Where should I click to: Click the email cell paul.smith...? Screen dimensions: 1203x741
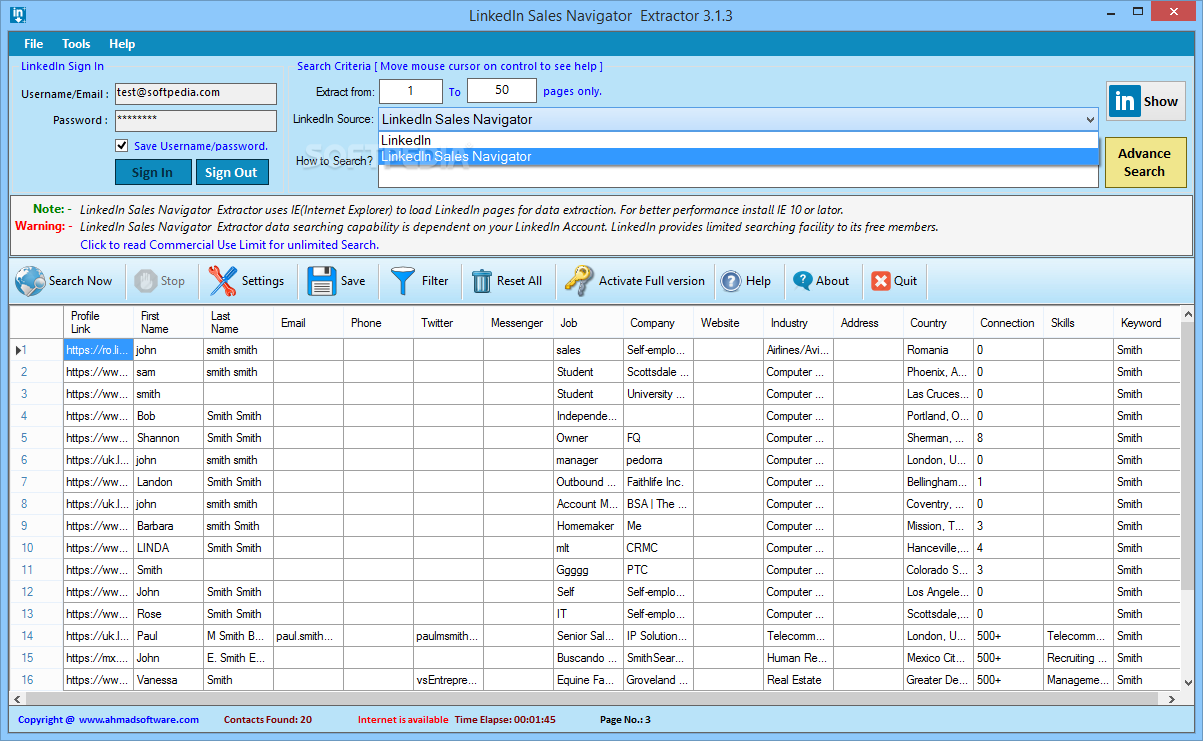tap(308, 636)
